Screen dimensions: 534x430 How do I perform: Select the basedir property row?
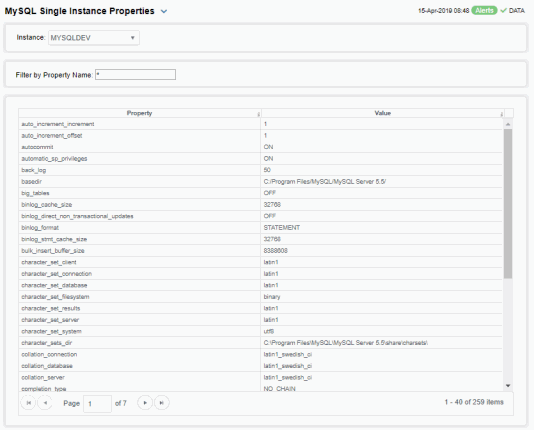point(261,182)
